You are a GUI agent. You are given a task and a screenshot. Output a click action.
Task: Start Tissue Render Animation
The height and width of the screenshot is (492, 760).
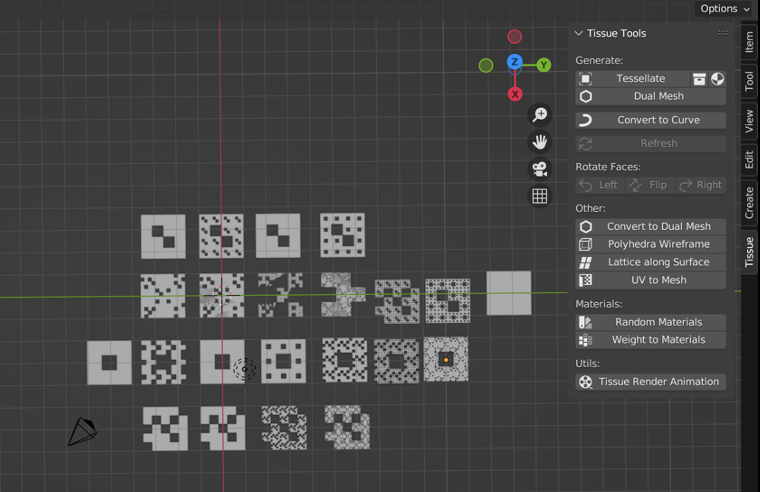(x=650, y=382)
